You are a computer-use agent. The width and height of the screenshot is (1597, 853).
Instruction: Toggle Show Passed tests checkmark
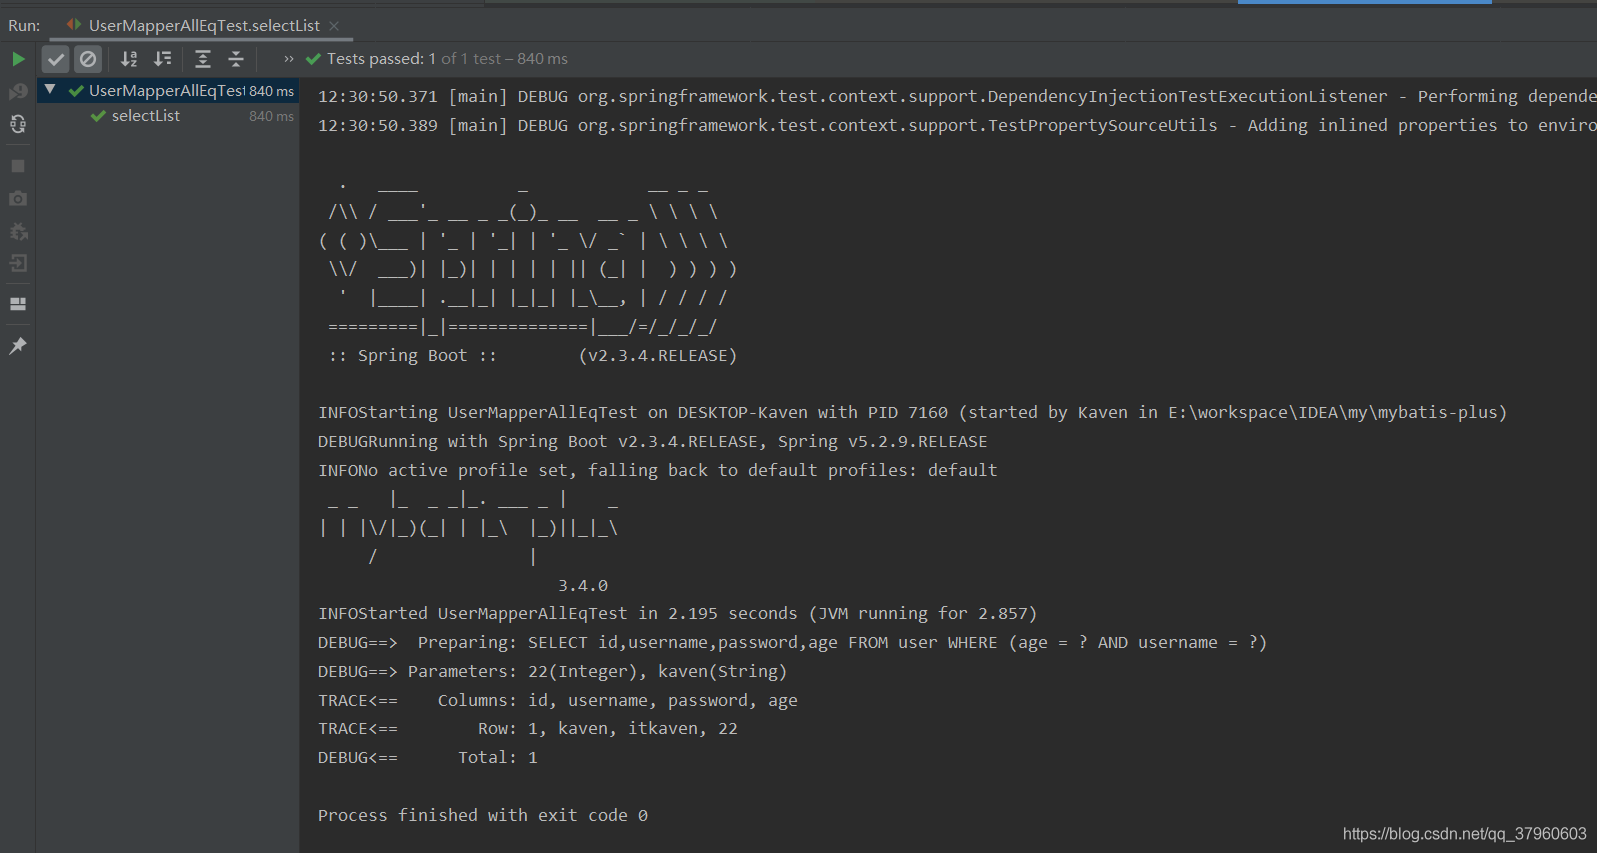56,59
